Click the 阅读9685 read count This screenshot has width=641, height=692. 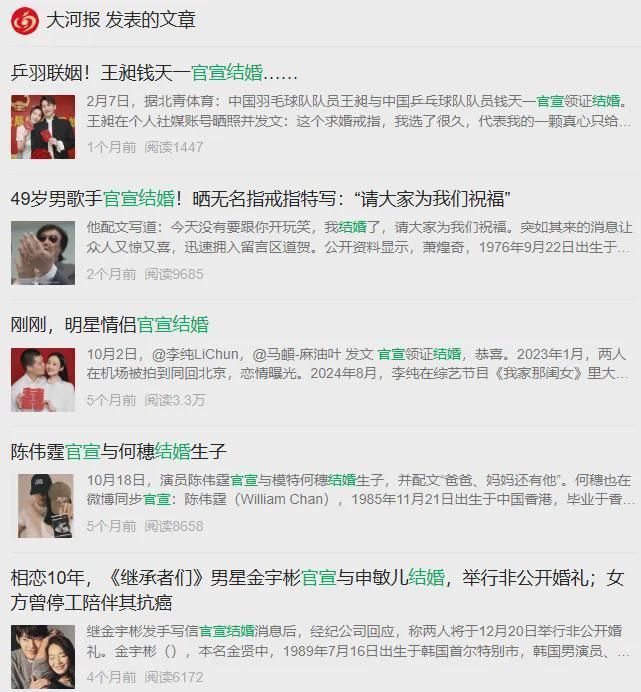[x=173, y=275]
